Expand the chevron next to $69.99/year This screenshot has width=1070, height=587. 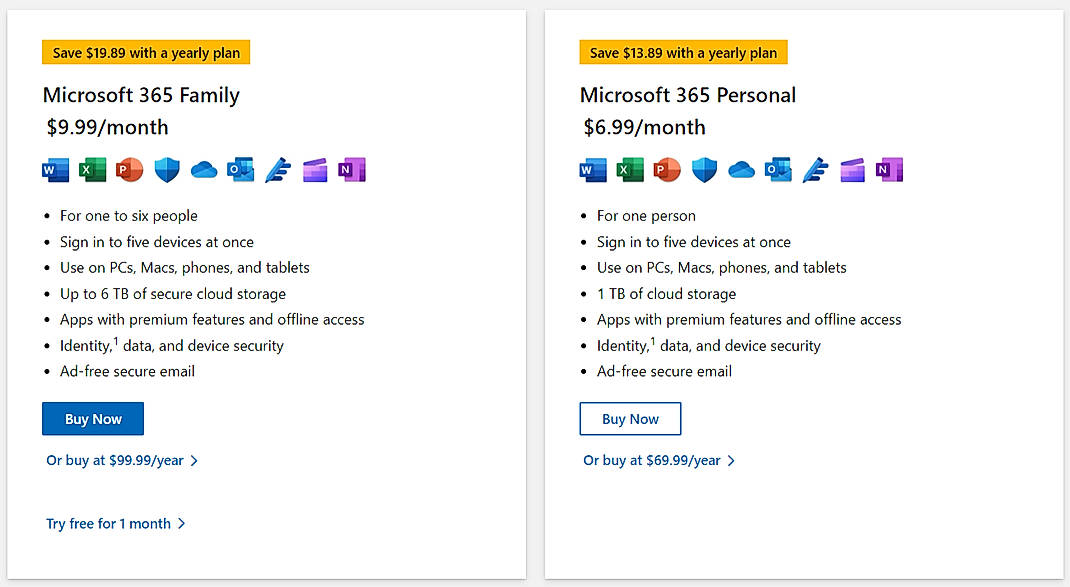point(731,460)
